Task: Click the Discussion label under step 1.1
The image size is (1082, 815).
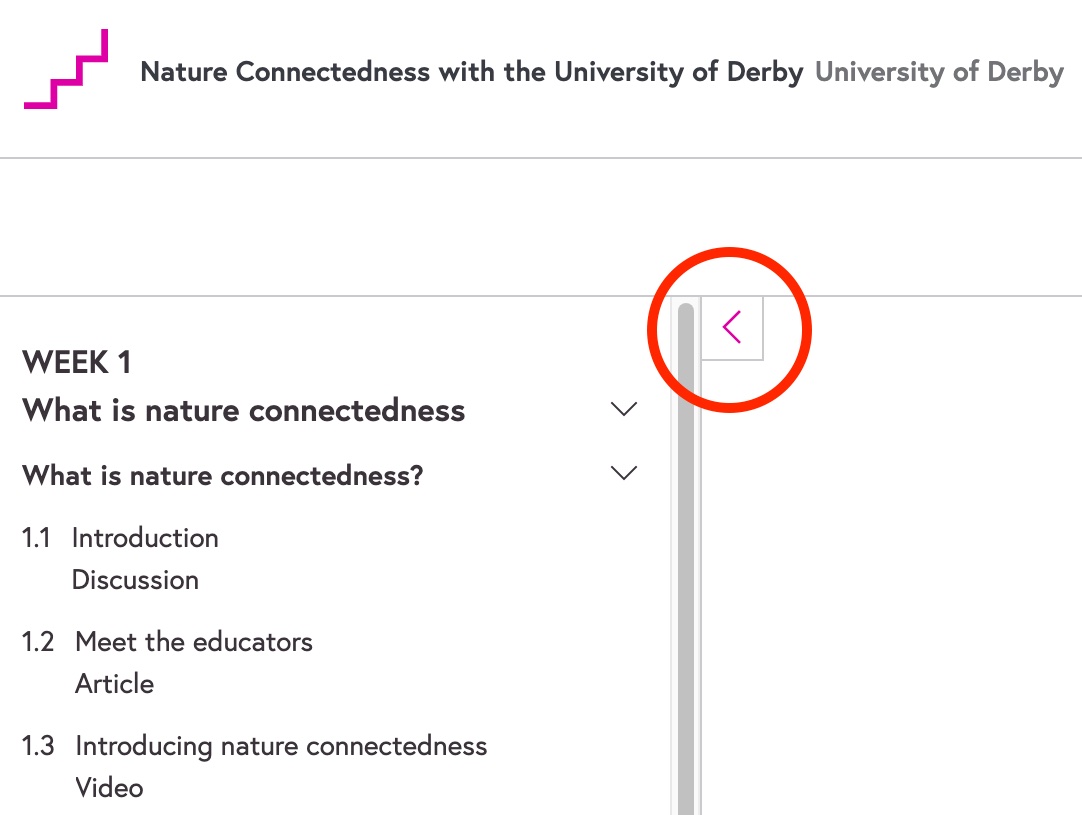Action: point(135,580)
